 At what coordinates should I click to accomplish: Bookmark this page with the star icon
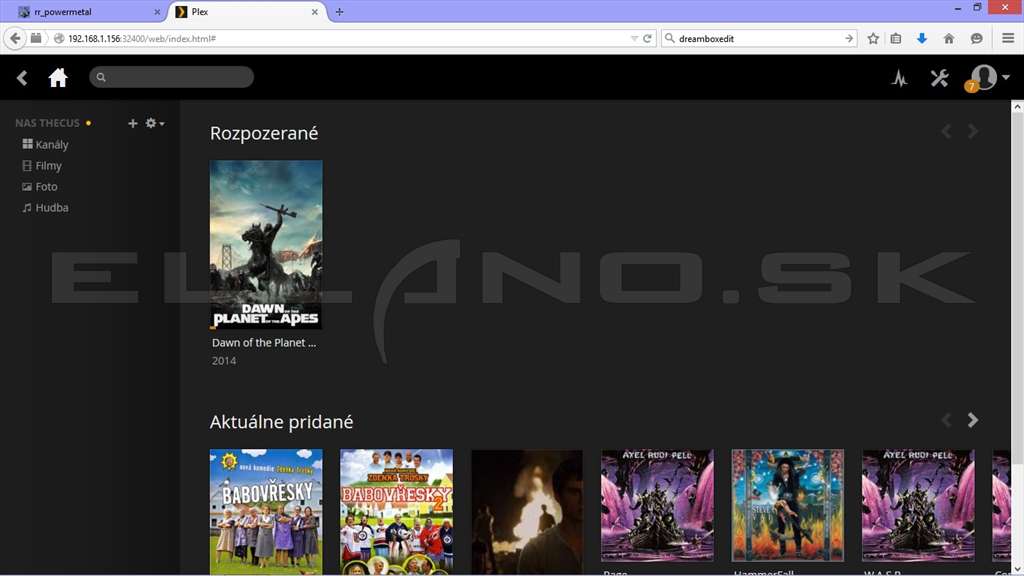(872, 39)
